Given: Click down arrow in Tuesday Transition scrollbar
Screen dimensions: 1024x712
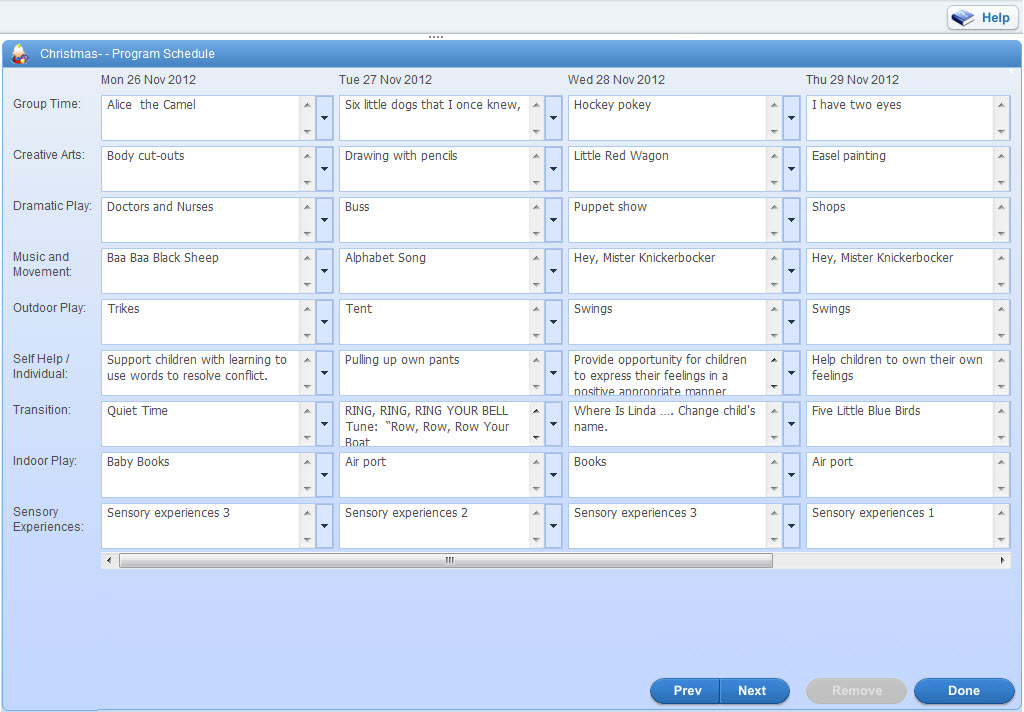Looking at the screenshot, I should pos(536,438).
